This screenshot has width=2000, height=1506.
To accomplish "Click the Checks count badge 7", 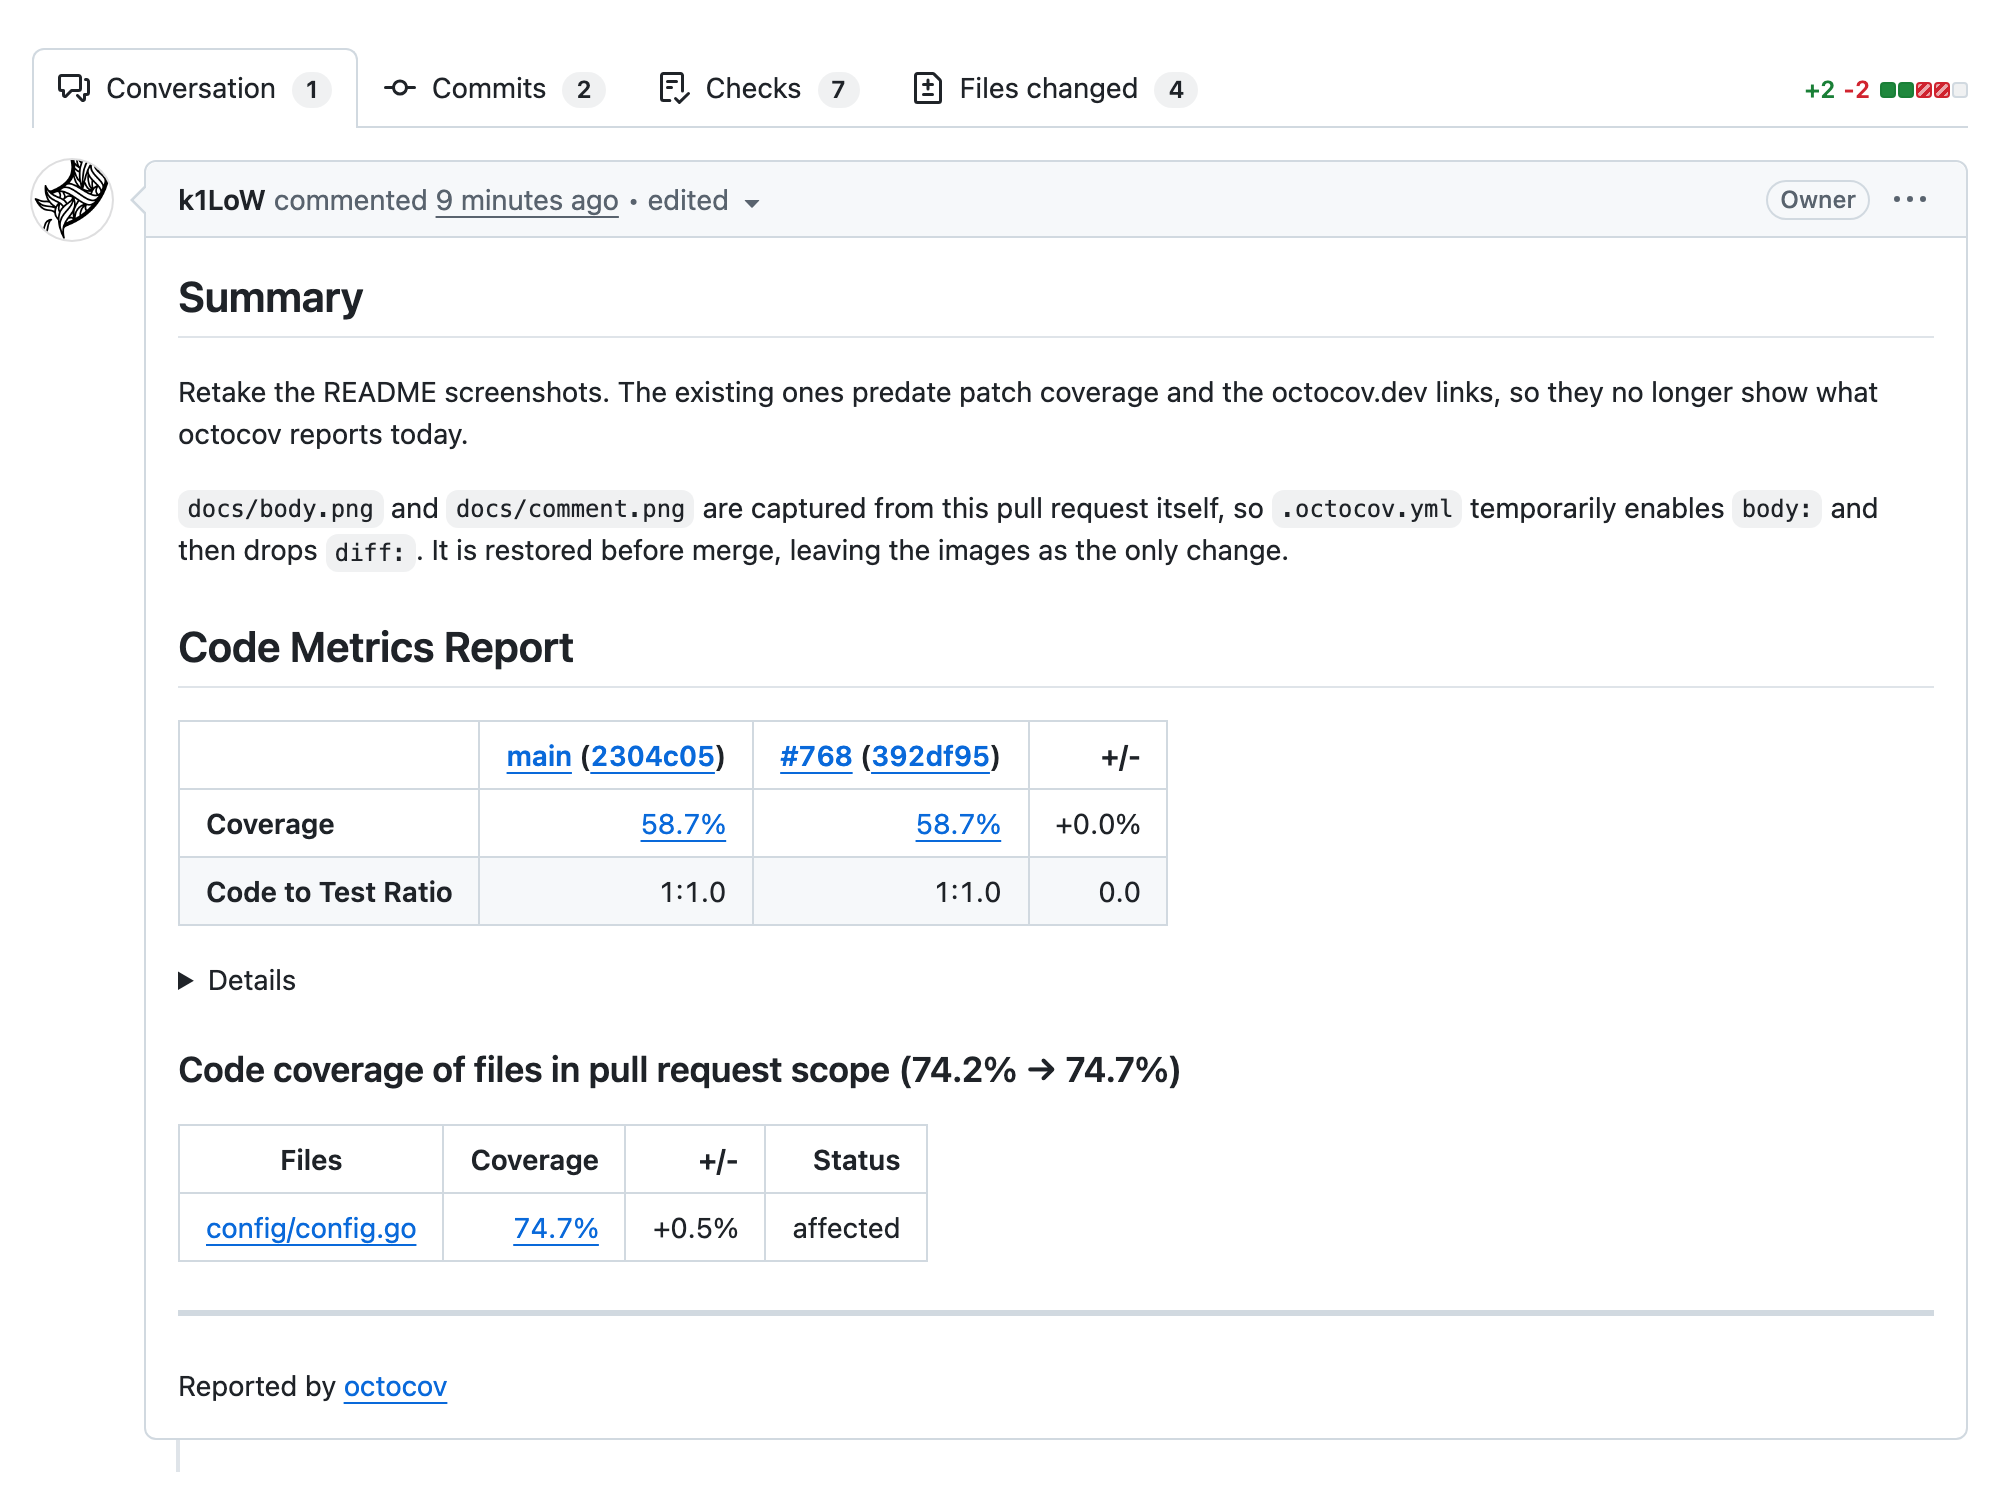I will coord(838,90).
